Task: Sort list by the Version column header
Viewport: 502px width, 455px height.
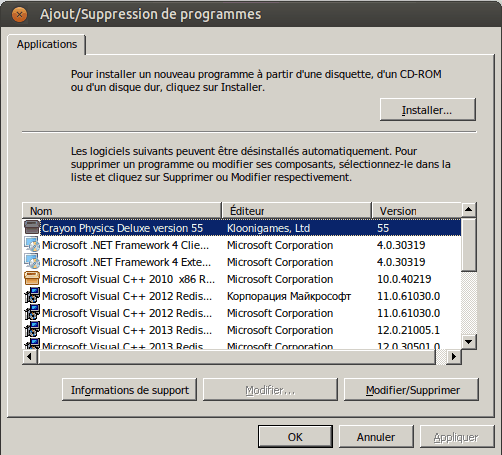Action: (x=416, y=211)
